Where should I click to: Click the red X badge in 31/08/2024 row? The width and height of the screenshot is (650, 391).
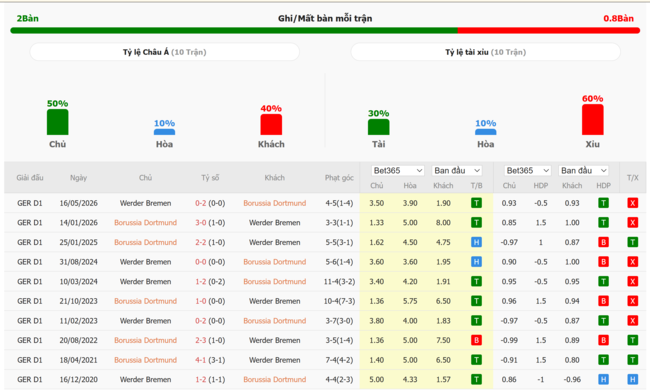click(x=633, y=262)
